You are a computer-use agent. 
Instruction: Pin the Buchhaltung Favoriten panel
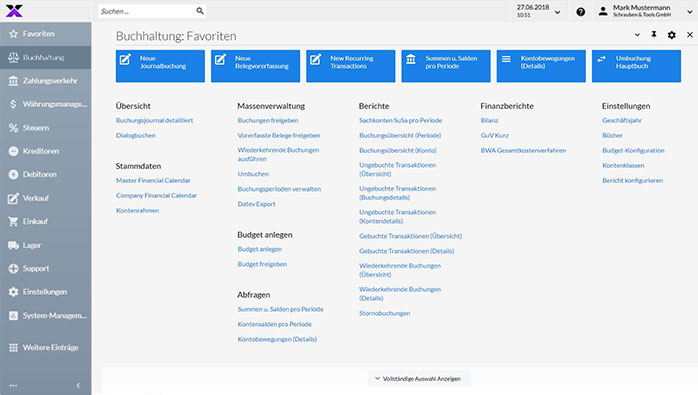point(654,35)
